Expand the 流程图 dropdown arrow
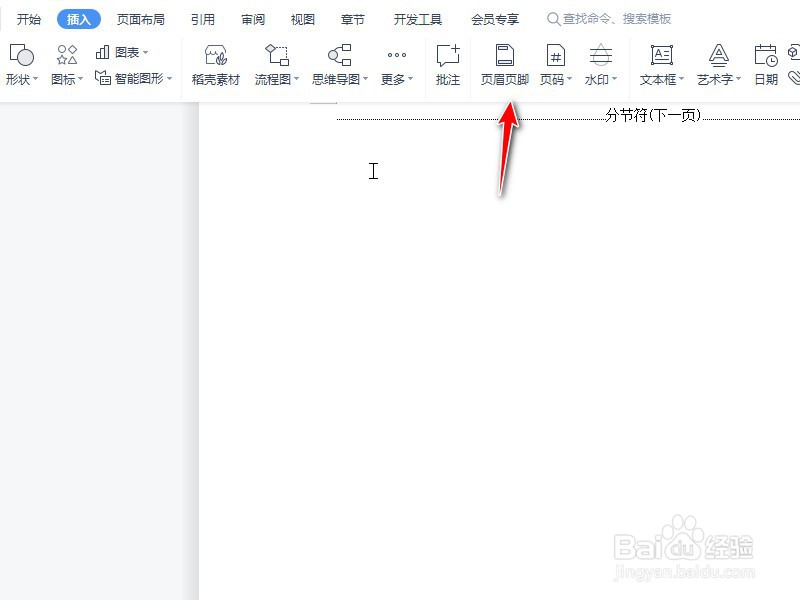This screenshot has width=800, height=600. pyautogui.click(x=296, y=79)
